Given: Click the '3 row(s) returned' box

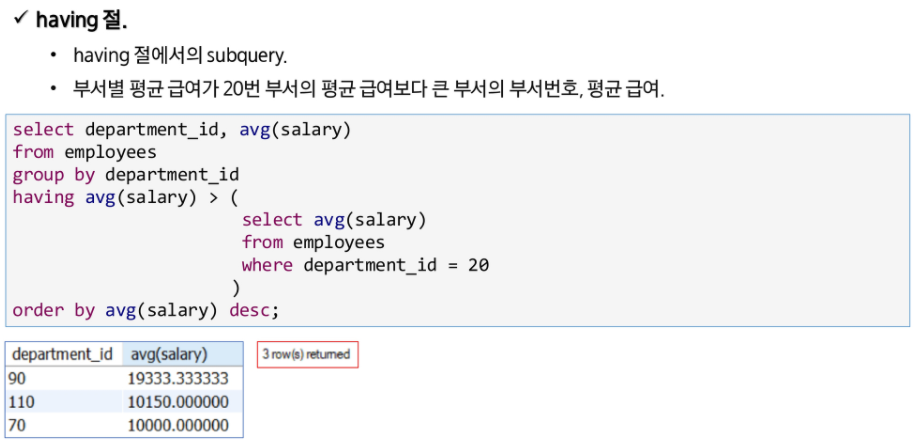Looking at the screenshot, I should pyautogui.click(x=308, y=355).
